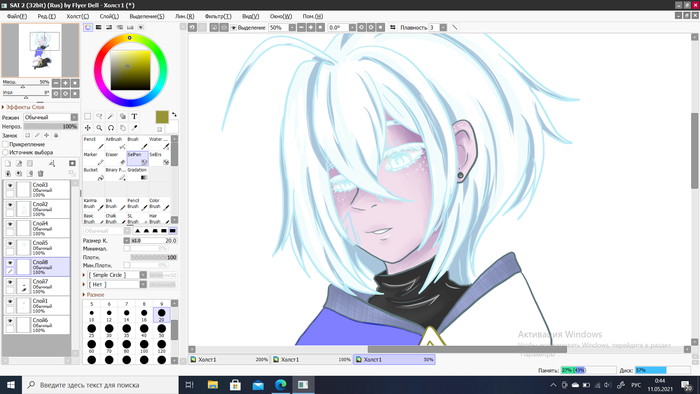Choose the magic wand tool
Viewport: 700px width, 394px height.
coord(111,116)
